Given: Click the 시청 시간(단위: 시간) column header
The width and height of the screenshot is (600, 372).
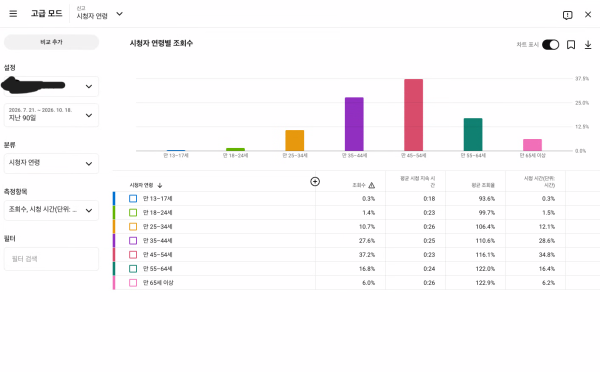Looking at the screenshot, I should point(539,182).
